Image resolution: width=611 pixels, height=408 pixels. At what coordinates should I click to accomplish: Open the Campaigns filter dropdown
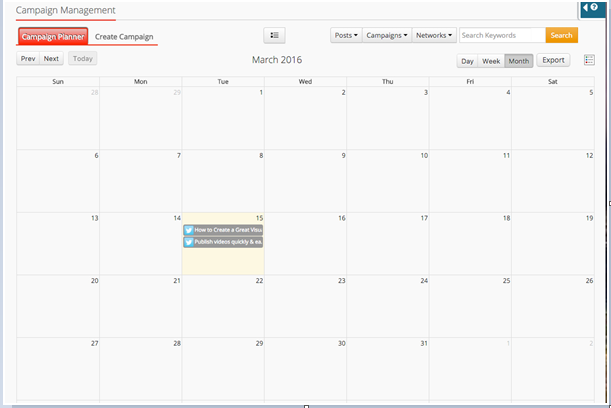pos(385,35)
